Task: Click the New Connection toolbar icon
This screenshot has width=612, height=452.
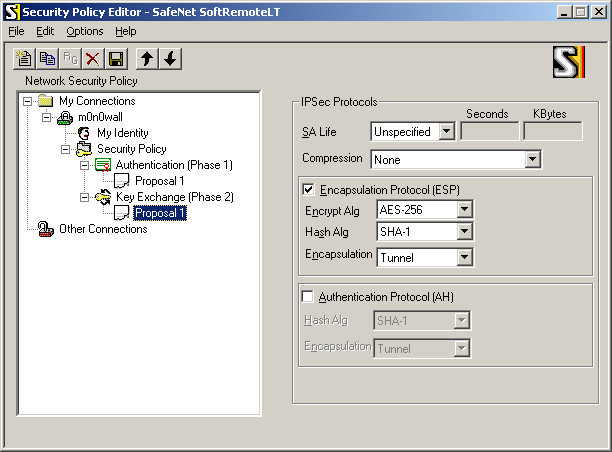Action: (24, 59)
